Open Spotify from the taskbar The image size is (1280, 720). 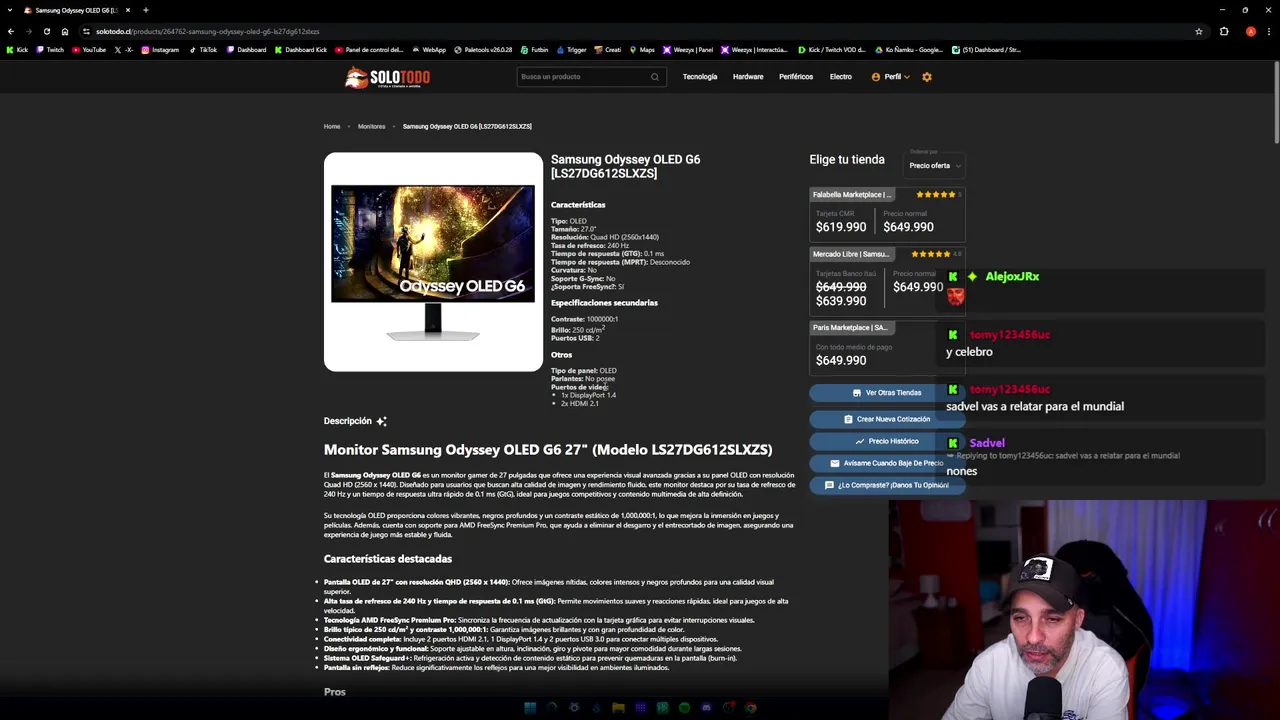click(684, 708)
